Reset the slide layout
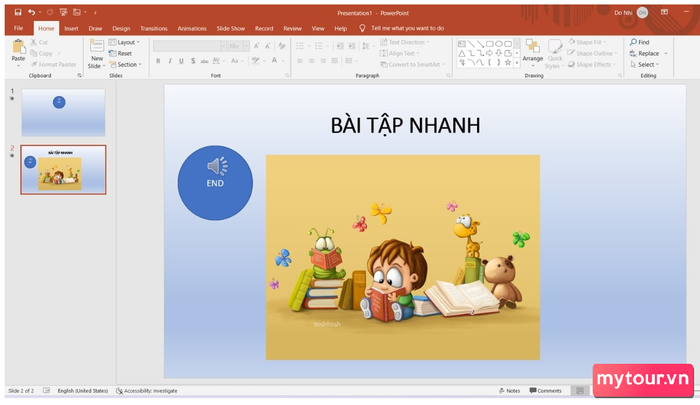Viewport: 700px width, 405px height. coord(121,53)
